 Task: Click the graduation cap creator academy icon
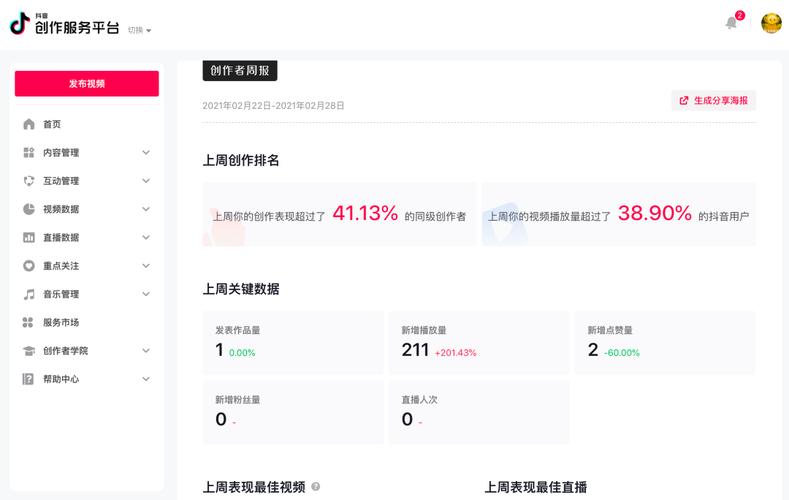click(29, 351)
